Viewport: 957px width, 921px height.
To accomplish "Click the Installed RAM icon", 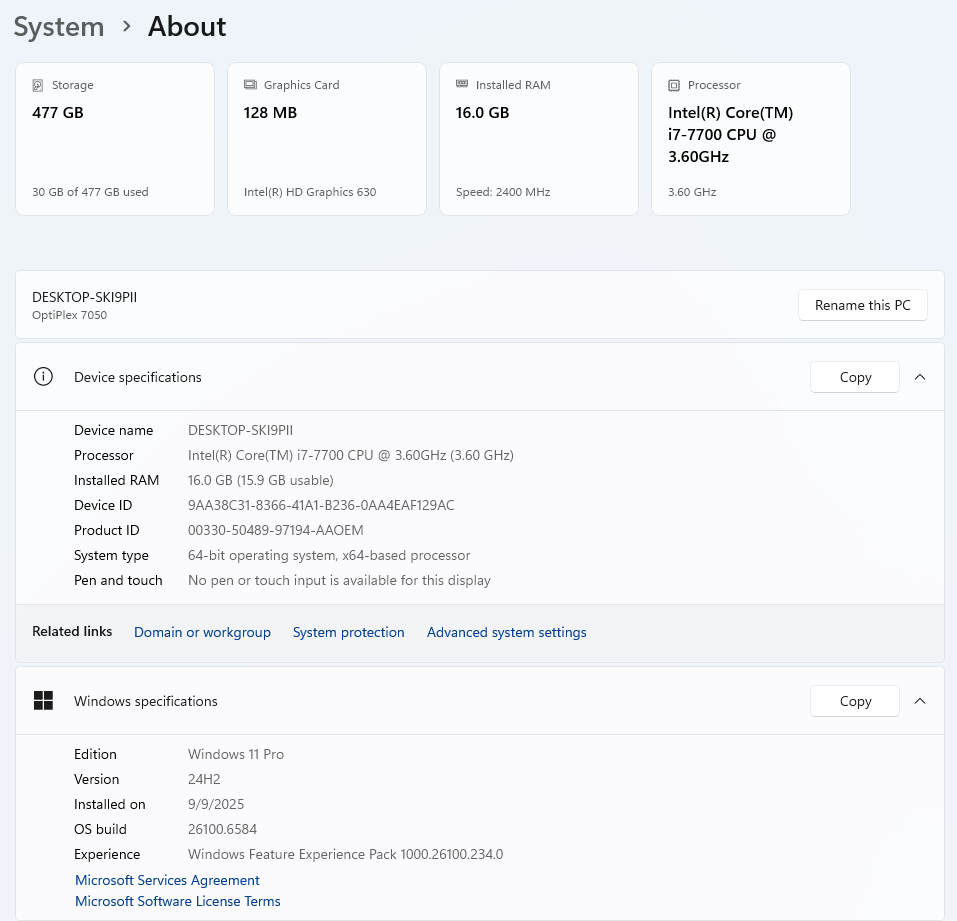I will coord(462,85).
